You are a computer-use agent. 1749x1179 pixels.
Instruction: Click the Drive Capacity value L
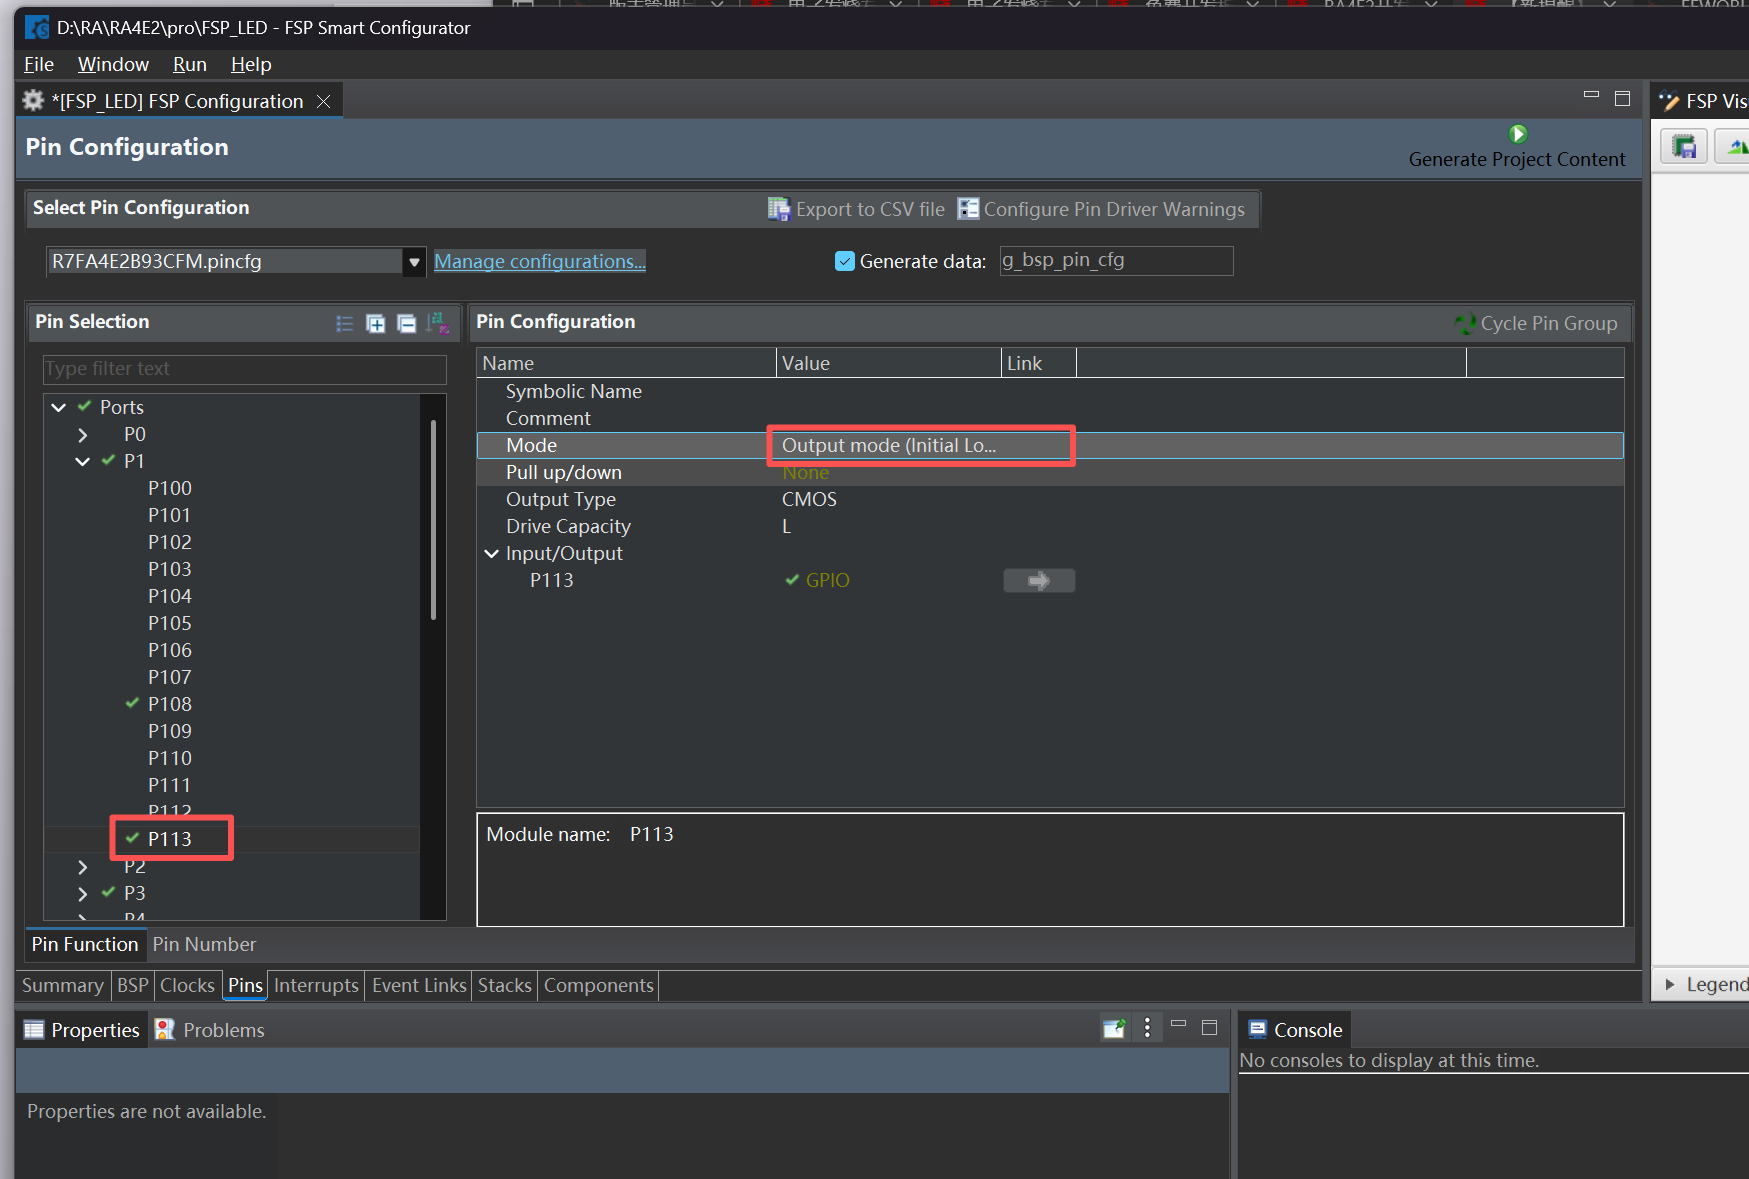tap(787, 527)
